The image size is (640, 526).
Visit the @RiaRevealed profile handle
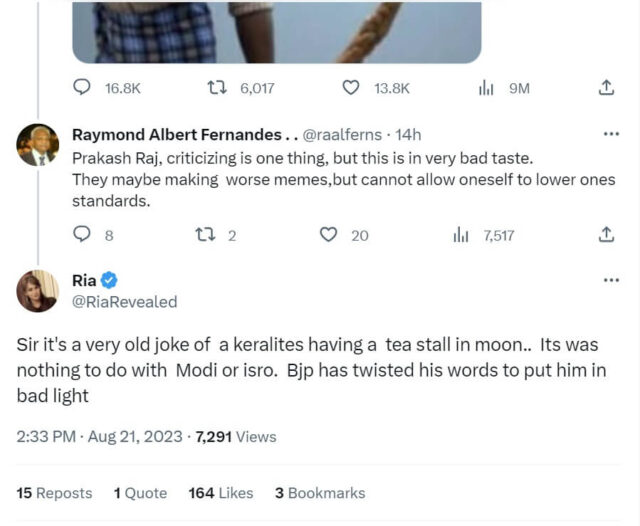click(x=125, y=301)
